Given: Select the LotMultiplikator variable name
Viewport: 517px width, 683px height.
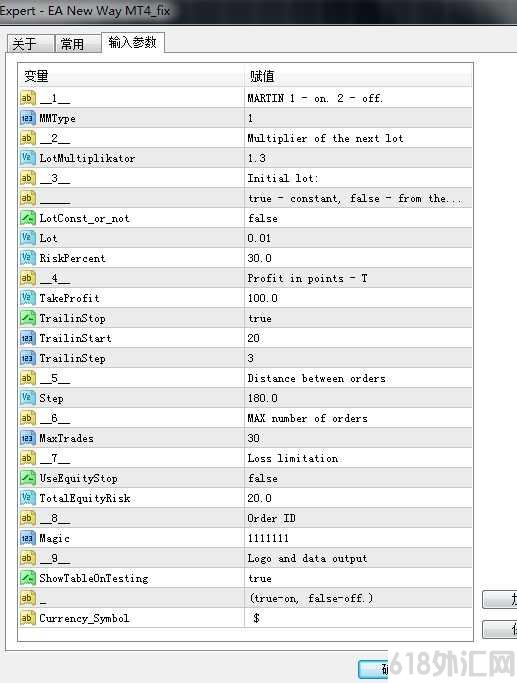Looking at the screenshot, I should pyautogui.click(x=87, y=158).
